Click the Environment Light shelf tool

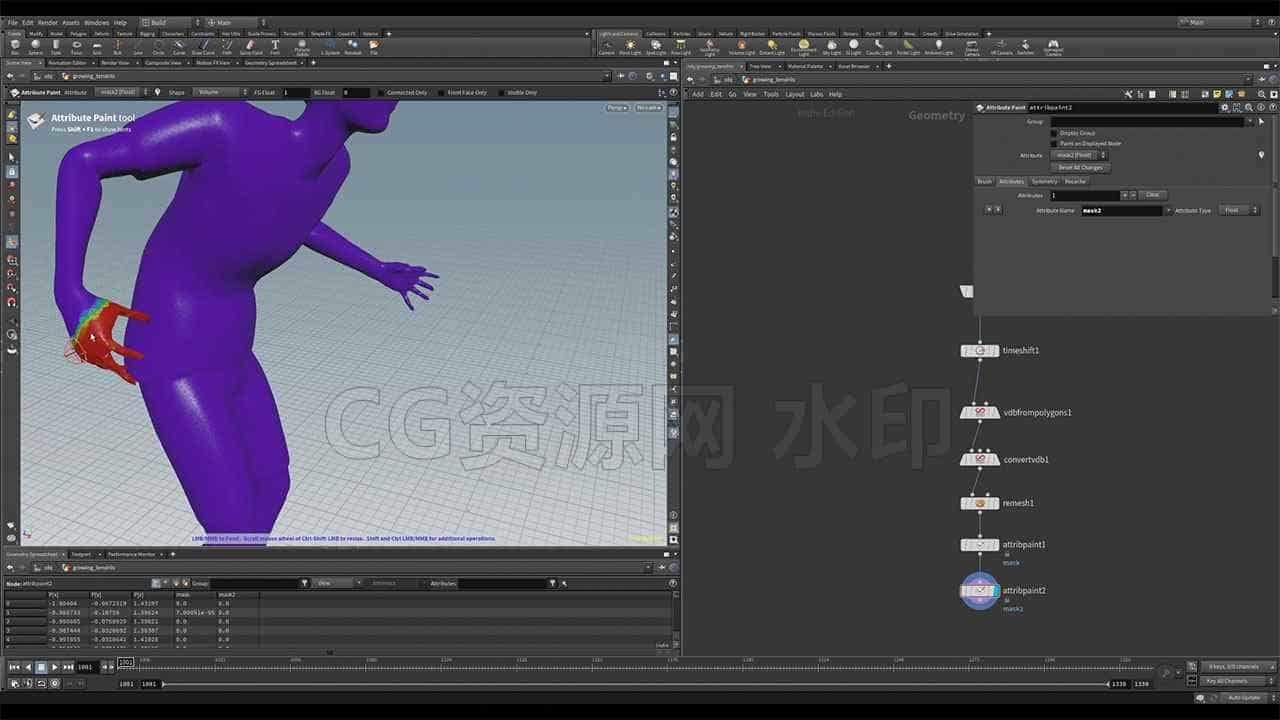click(x=803, y=47)
